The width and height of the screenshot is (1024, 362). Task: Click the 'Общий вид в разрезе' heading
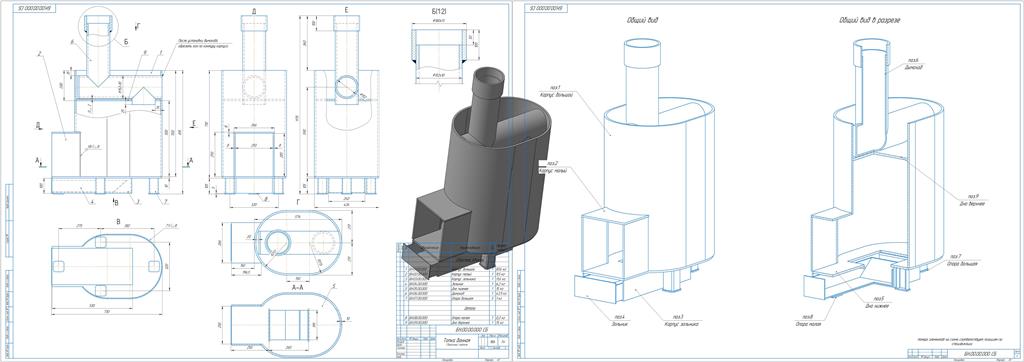coord(869,20)
